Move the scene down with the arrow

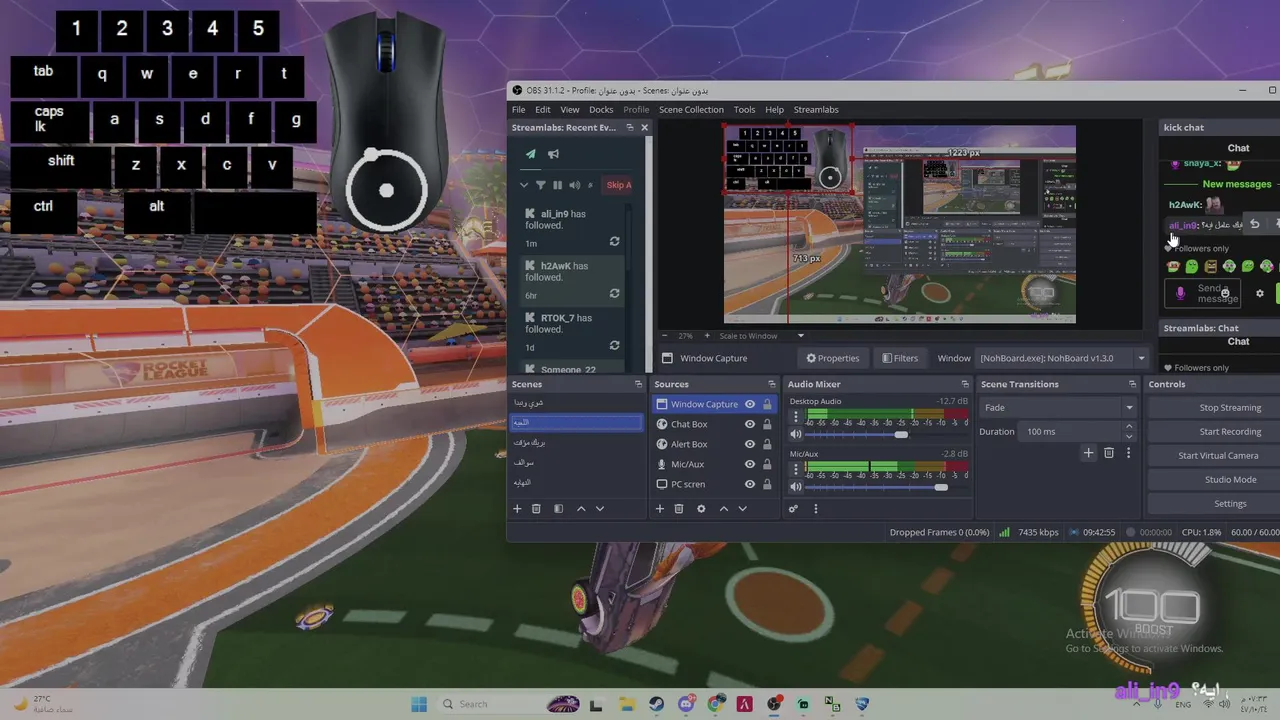600,509
